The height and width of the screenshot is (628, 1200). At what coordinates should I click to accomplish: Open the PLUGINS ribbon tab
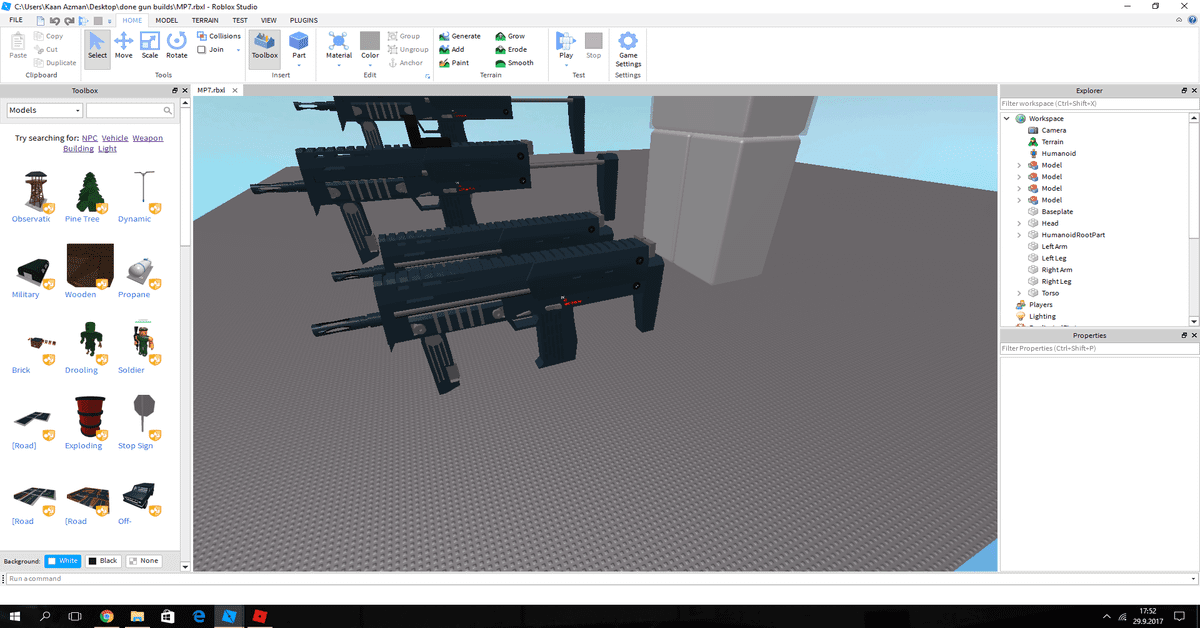[304, 20]
